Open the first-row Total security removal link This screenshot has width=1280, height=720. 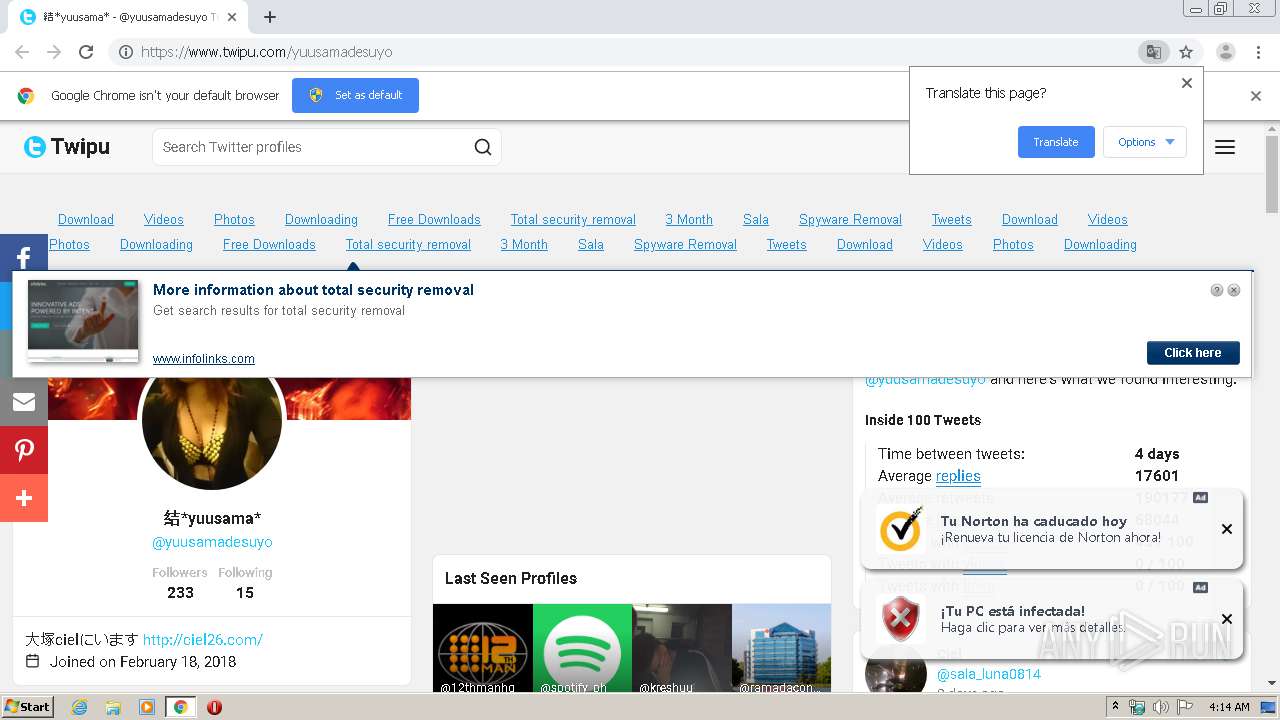tap(573, 219)
